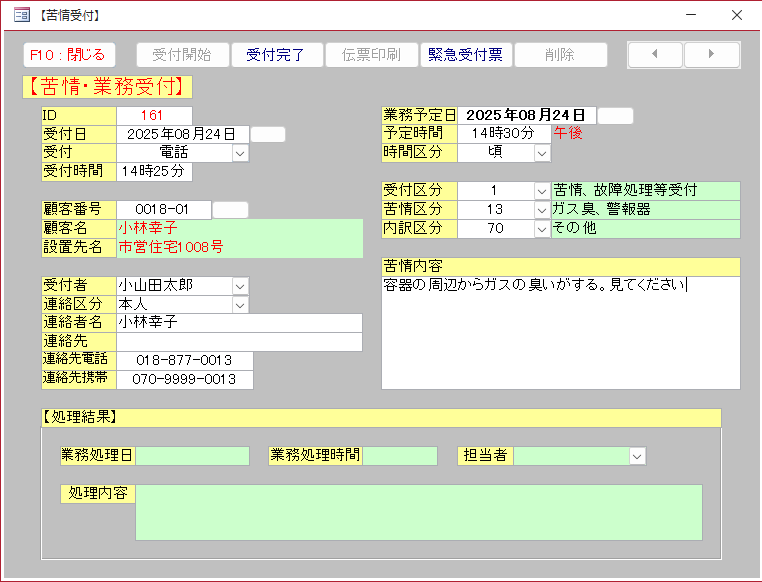
Task: Open the 受付者 dropdown list
Action: tap(240, 286)
